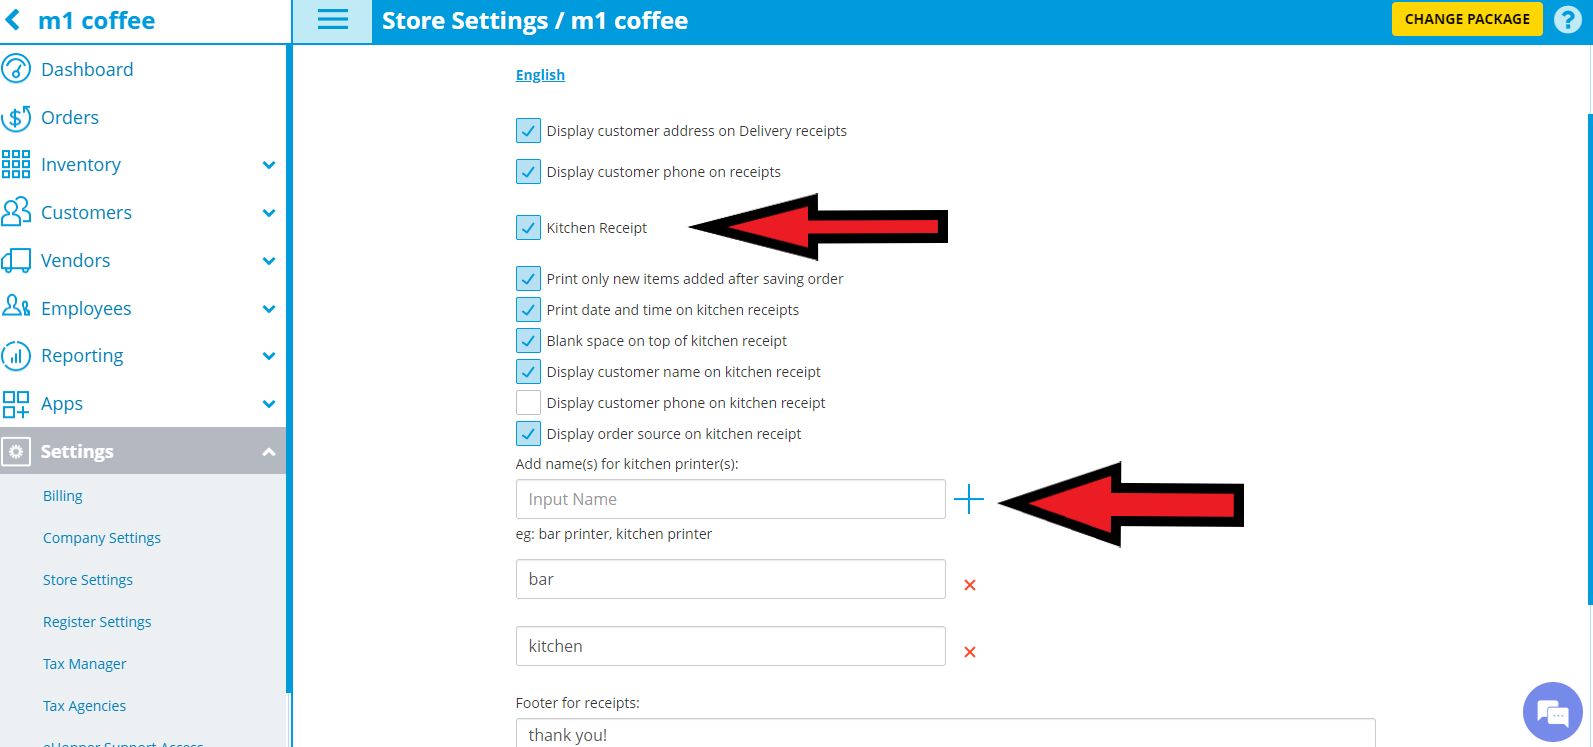Click the CHANGE PACKAGE button
This screenshot has width=1593, height=747.
coord(1467,19)
